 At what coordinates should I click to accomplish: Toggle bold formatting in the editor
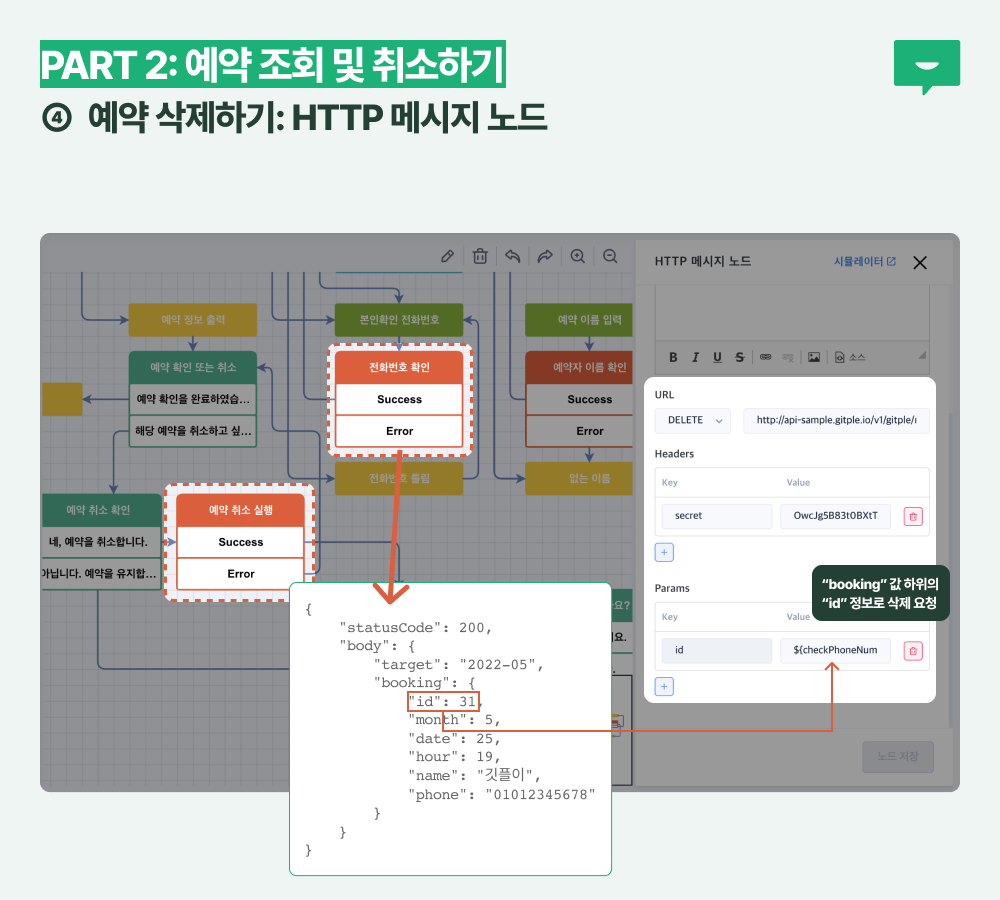tap(673, 357)
